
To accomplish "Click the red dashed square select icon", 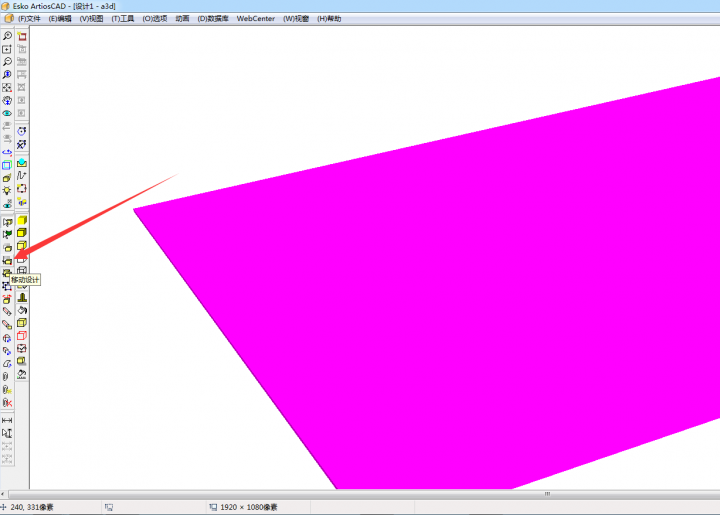I will pyautogui.click(x=22, y=189).
